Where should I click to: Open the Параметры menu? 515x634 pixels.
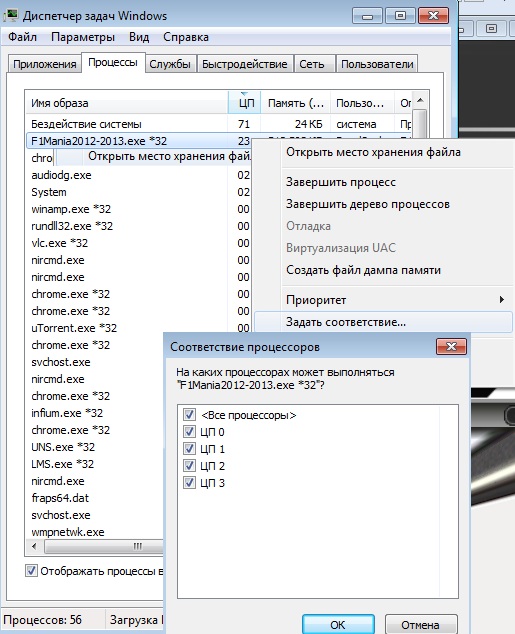coord(82,37)
